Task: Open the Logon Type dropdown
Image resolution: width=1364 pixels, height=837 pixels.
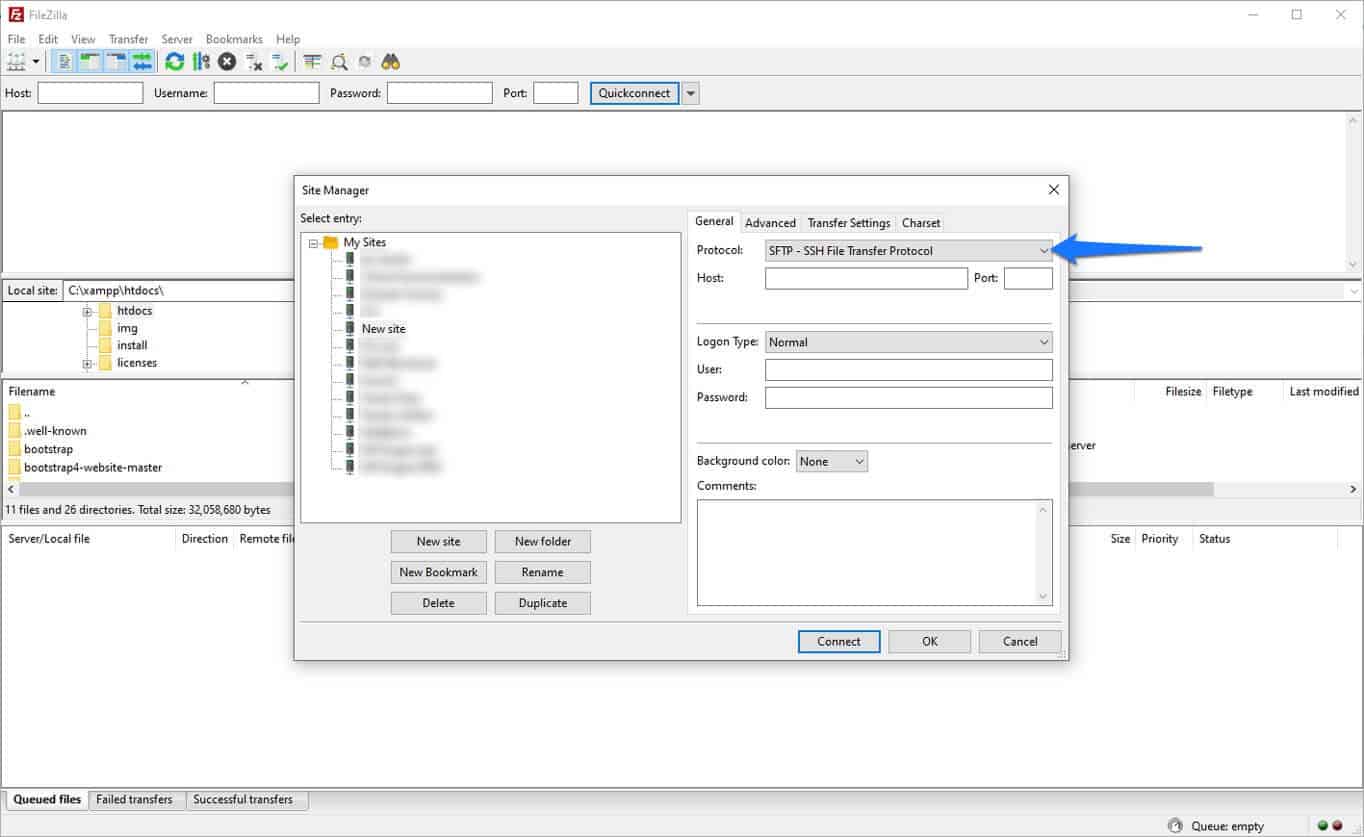Action: 908,342
